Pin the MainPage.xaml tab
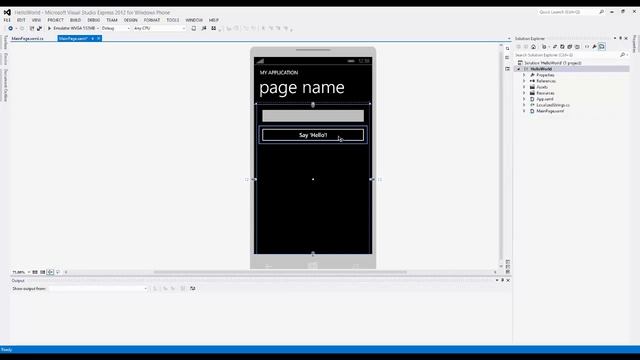 pos(93,38)
